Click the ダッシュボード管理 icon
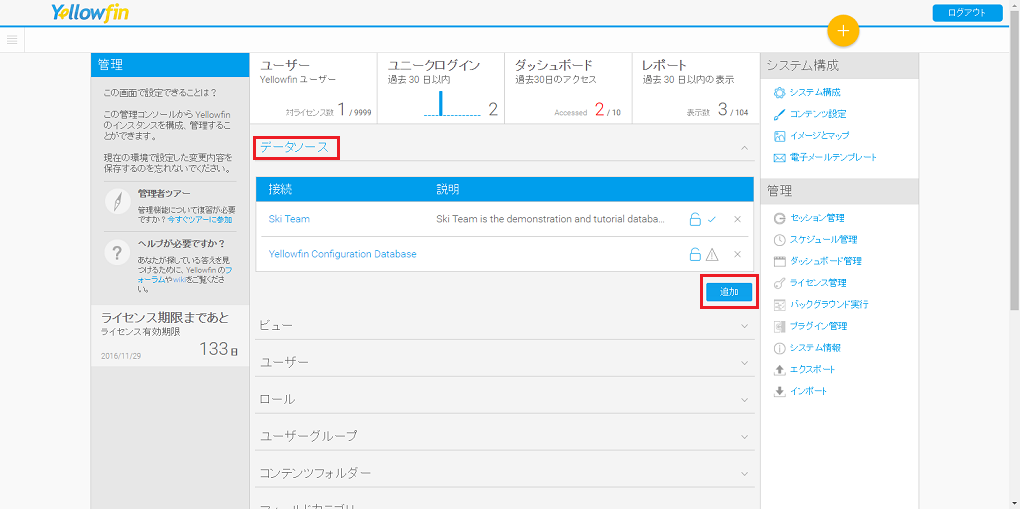The width and height of the screenshot is (1020, 509). click(x=779, y=261)
